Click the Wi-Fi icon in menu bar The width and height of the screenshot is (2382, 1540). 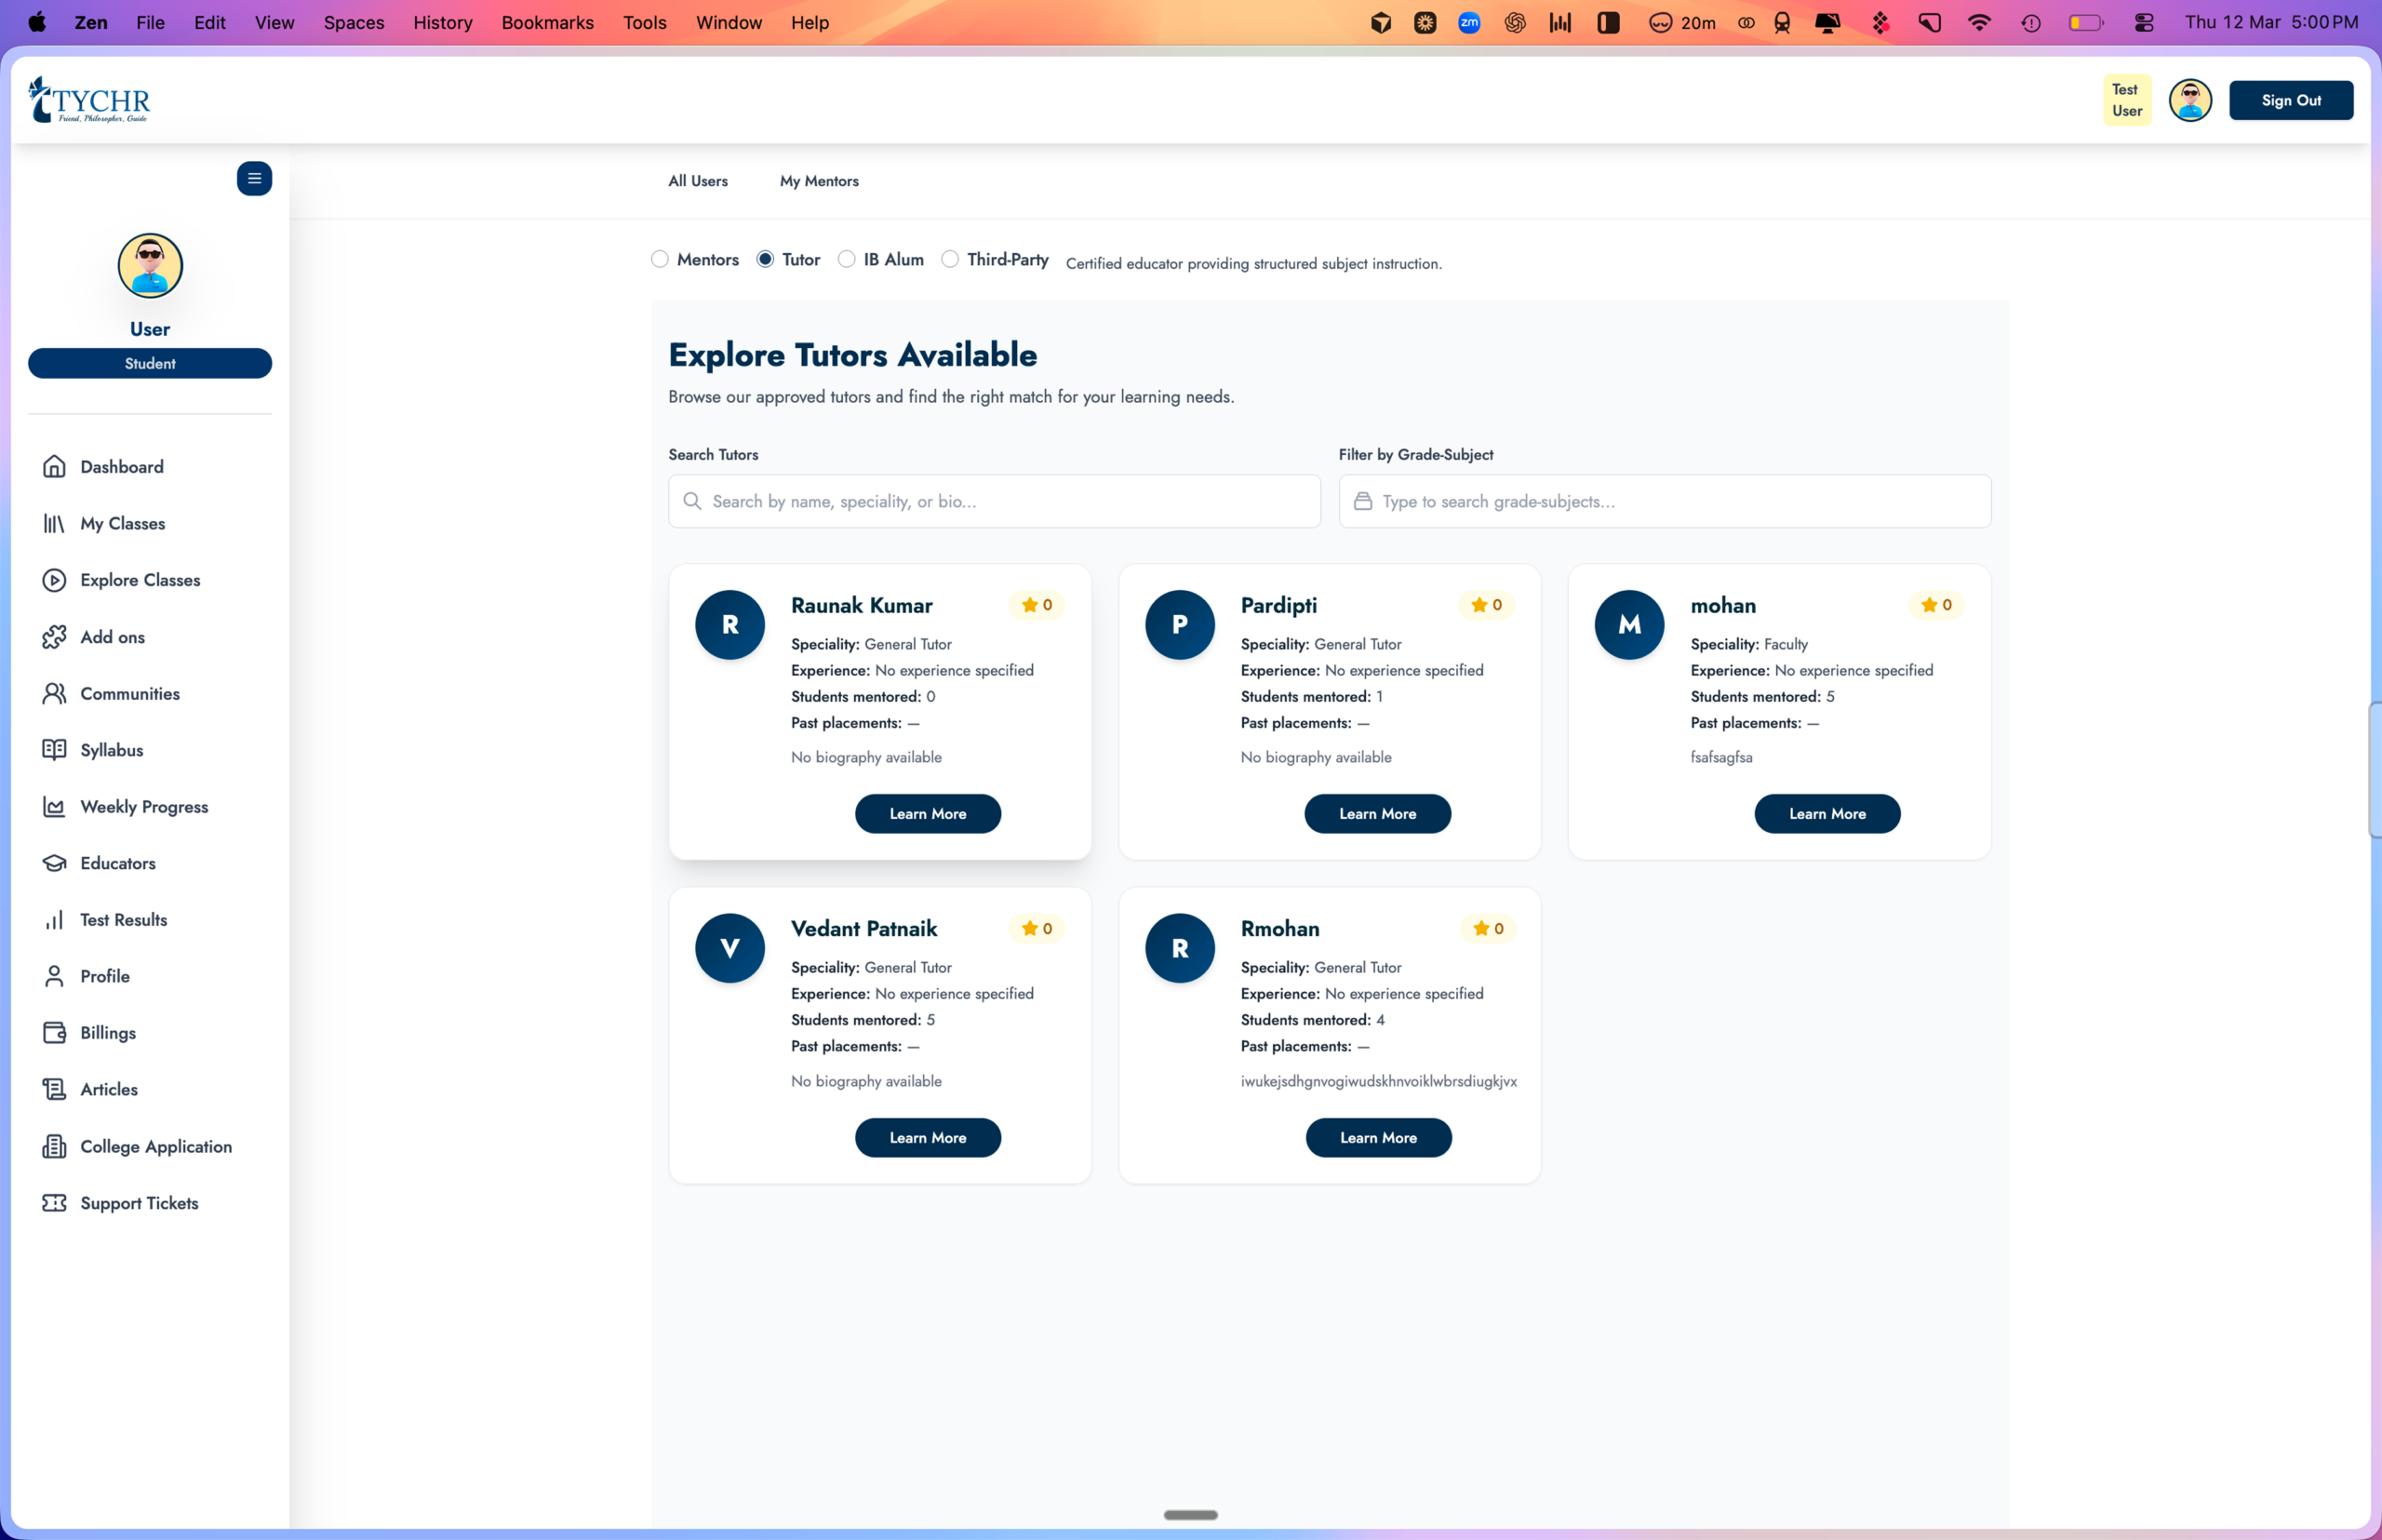point(1978,22)
